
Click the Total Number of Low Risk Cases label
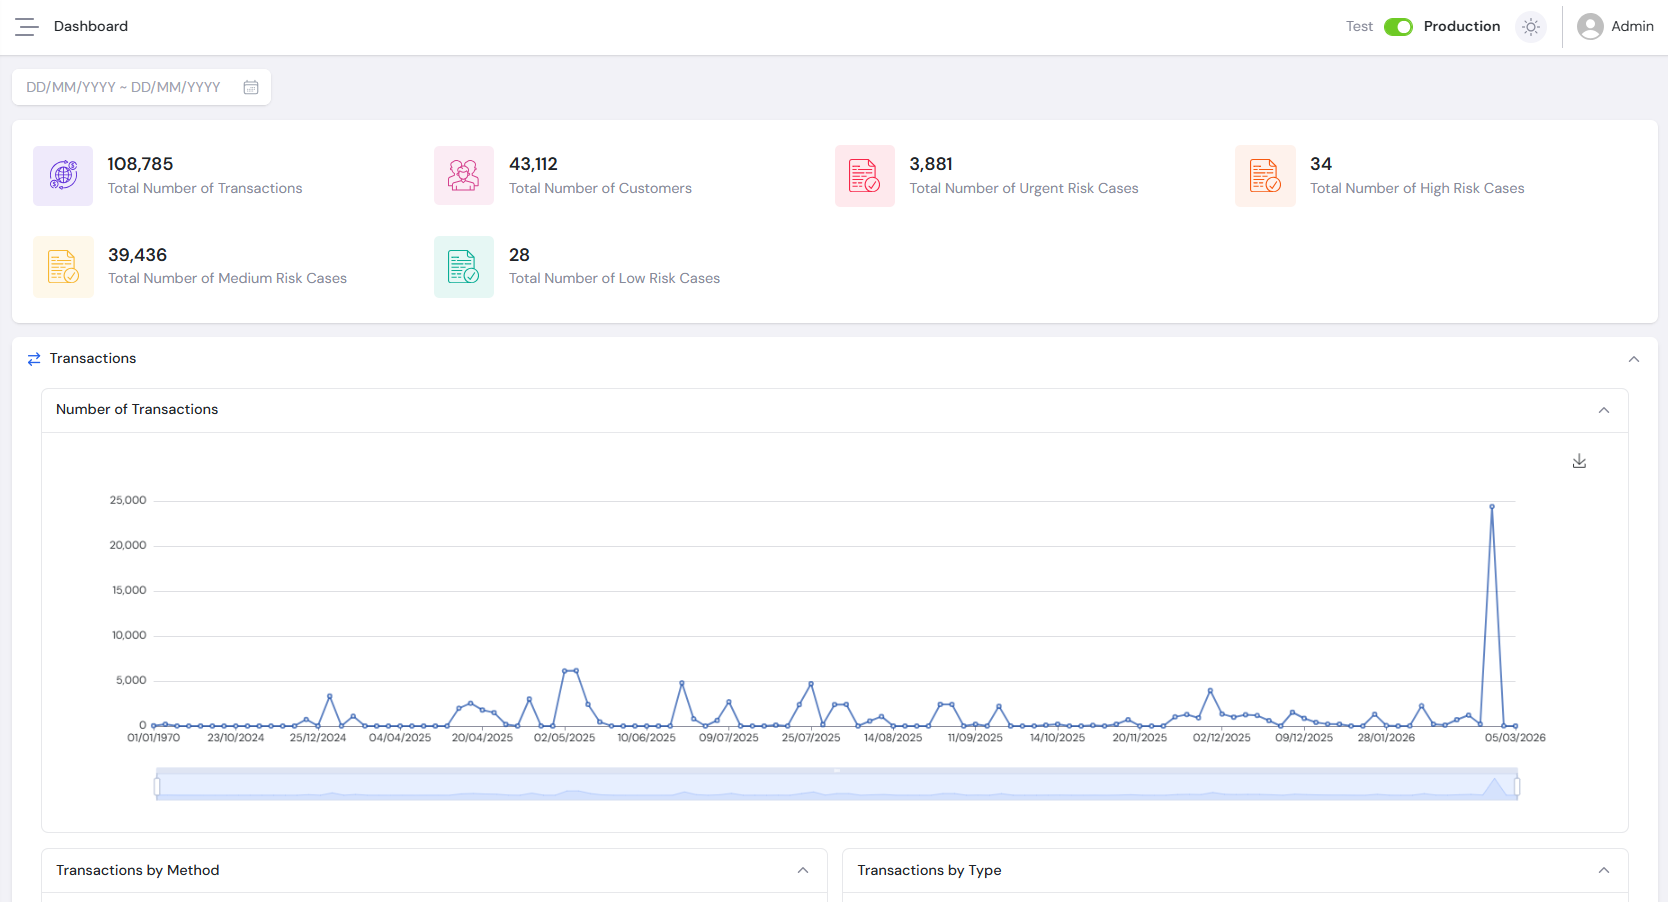tap(614, 278)
